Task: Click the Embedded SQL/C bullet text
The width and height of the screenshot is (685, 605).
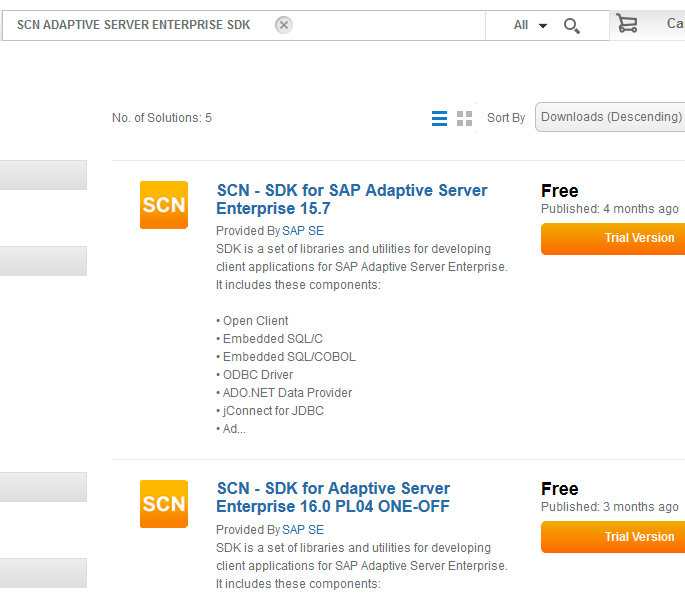Action: tap(273, 339)
